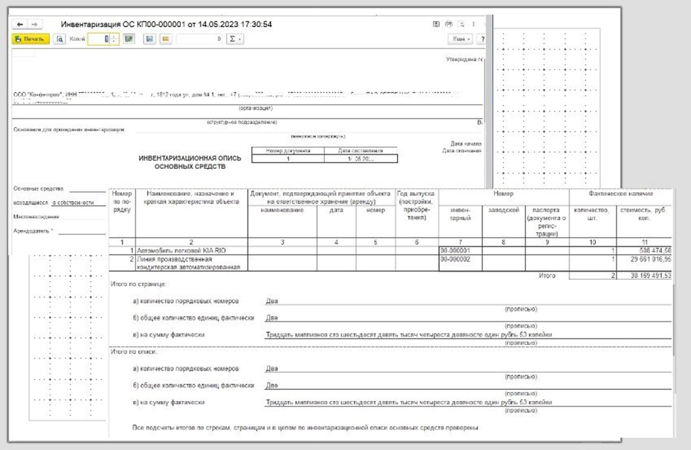
Task: Open print preview magnifier icon
Action: [x=59, y=39]
